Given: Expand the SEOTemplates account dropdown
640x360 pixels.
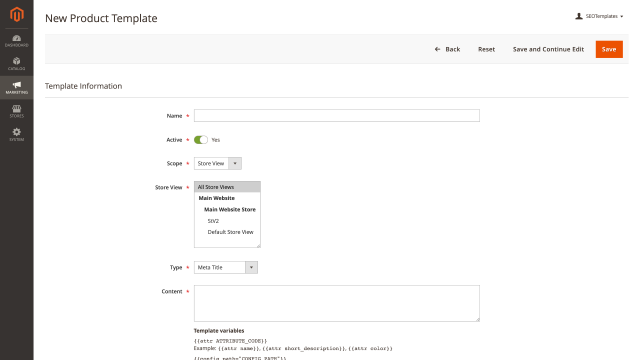Looking at the screenshot, I should coord(604,16).
